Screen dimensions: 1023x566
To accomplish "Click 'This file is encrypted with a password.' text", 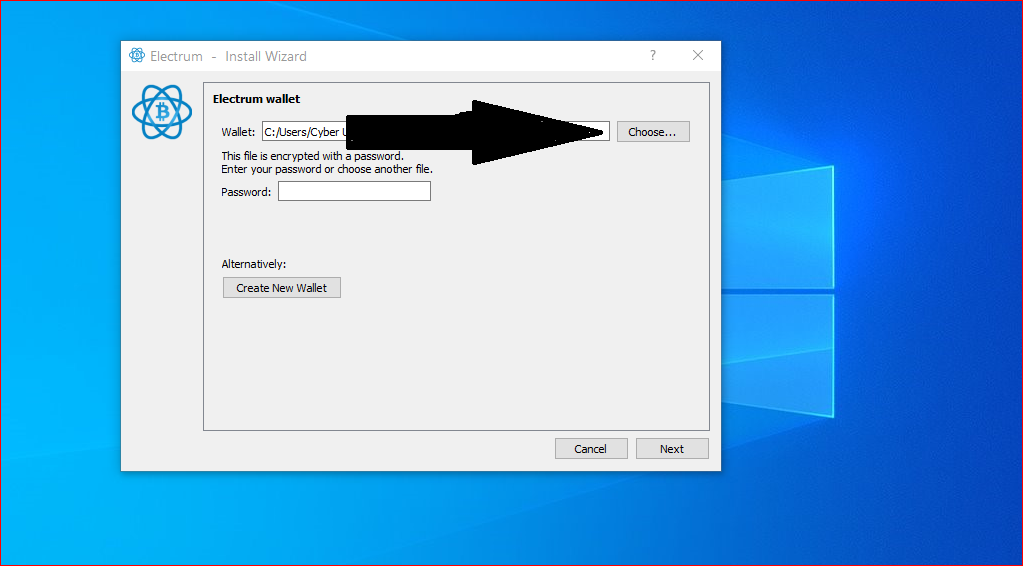I will click(313, 156).
